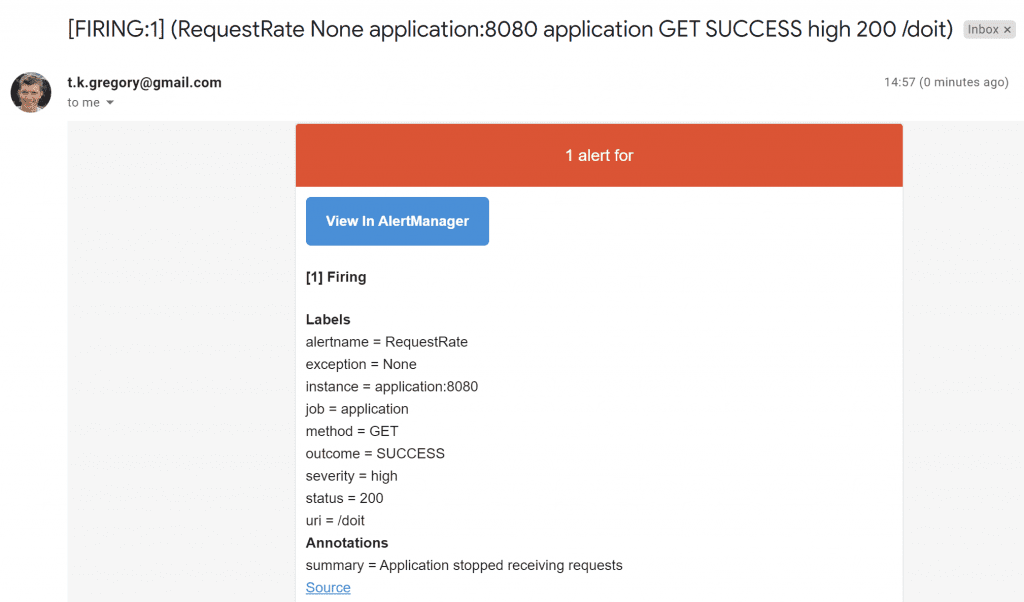Click the "[1] Firing" heading

(x=336, y=277)
